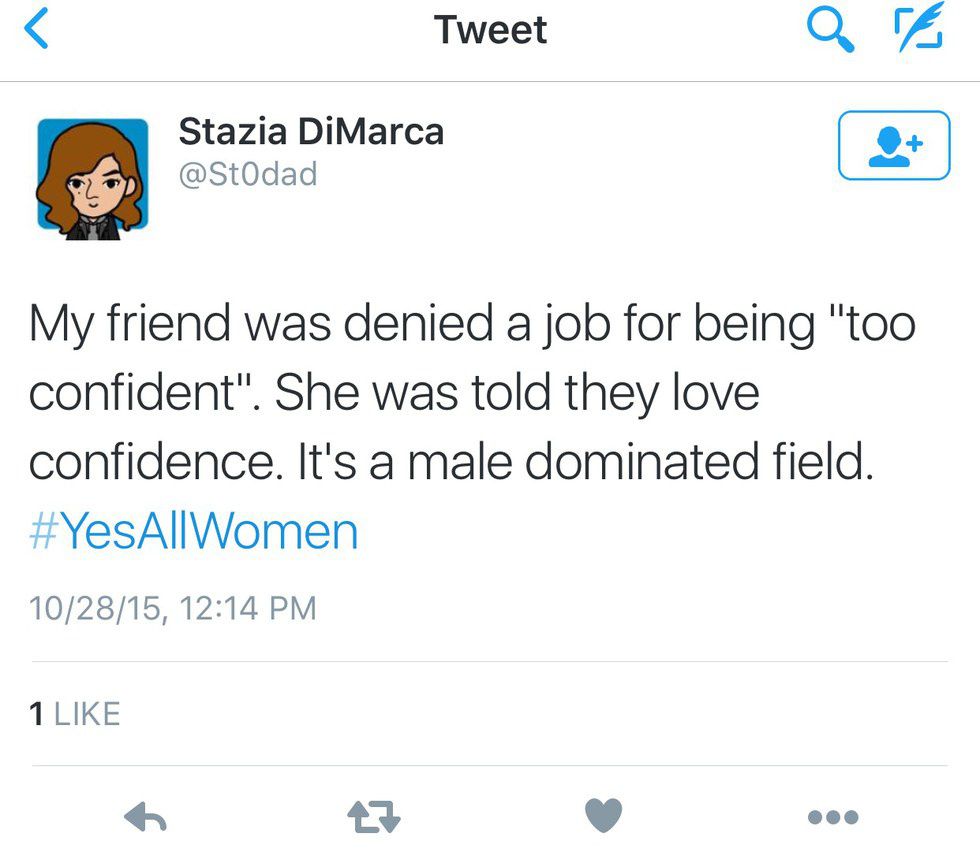The height and width of the screenshot is (852, 980).
Task: Retweet this post with the retweet arrows icon
Action: point(374,816)
